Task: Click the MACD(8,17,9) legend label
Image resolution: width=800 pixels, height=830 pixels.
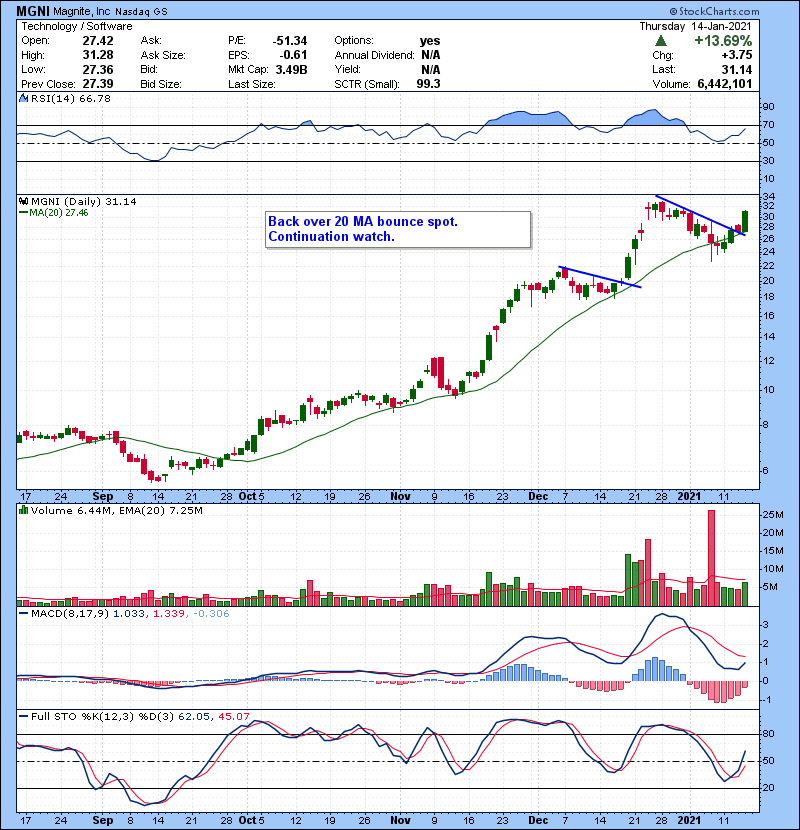Action: point(70,614)
